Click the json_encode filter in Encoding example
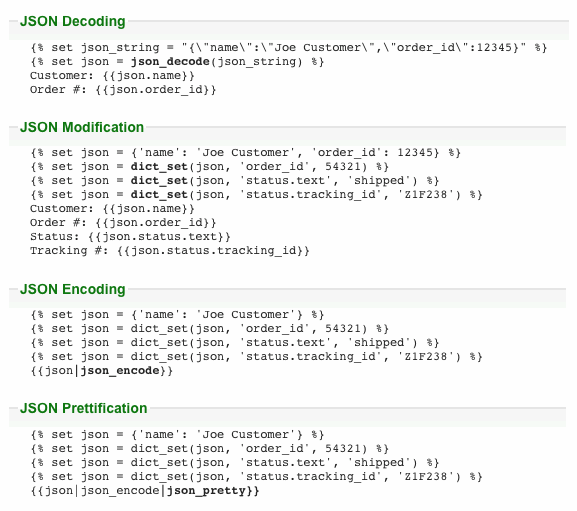 point(120,370)
